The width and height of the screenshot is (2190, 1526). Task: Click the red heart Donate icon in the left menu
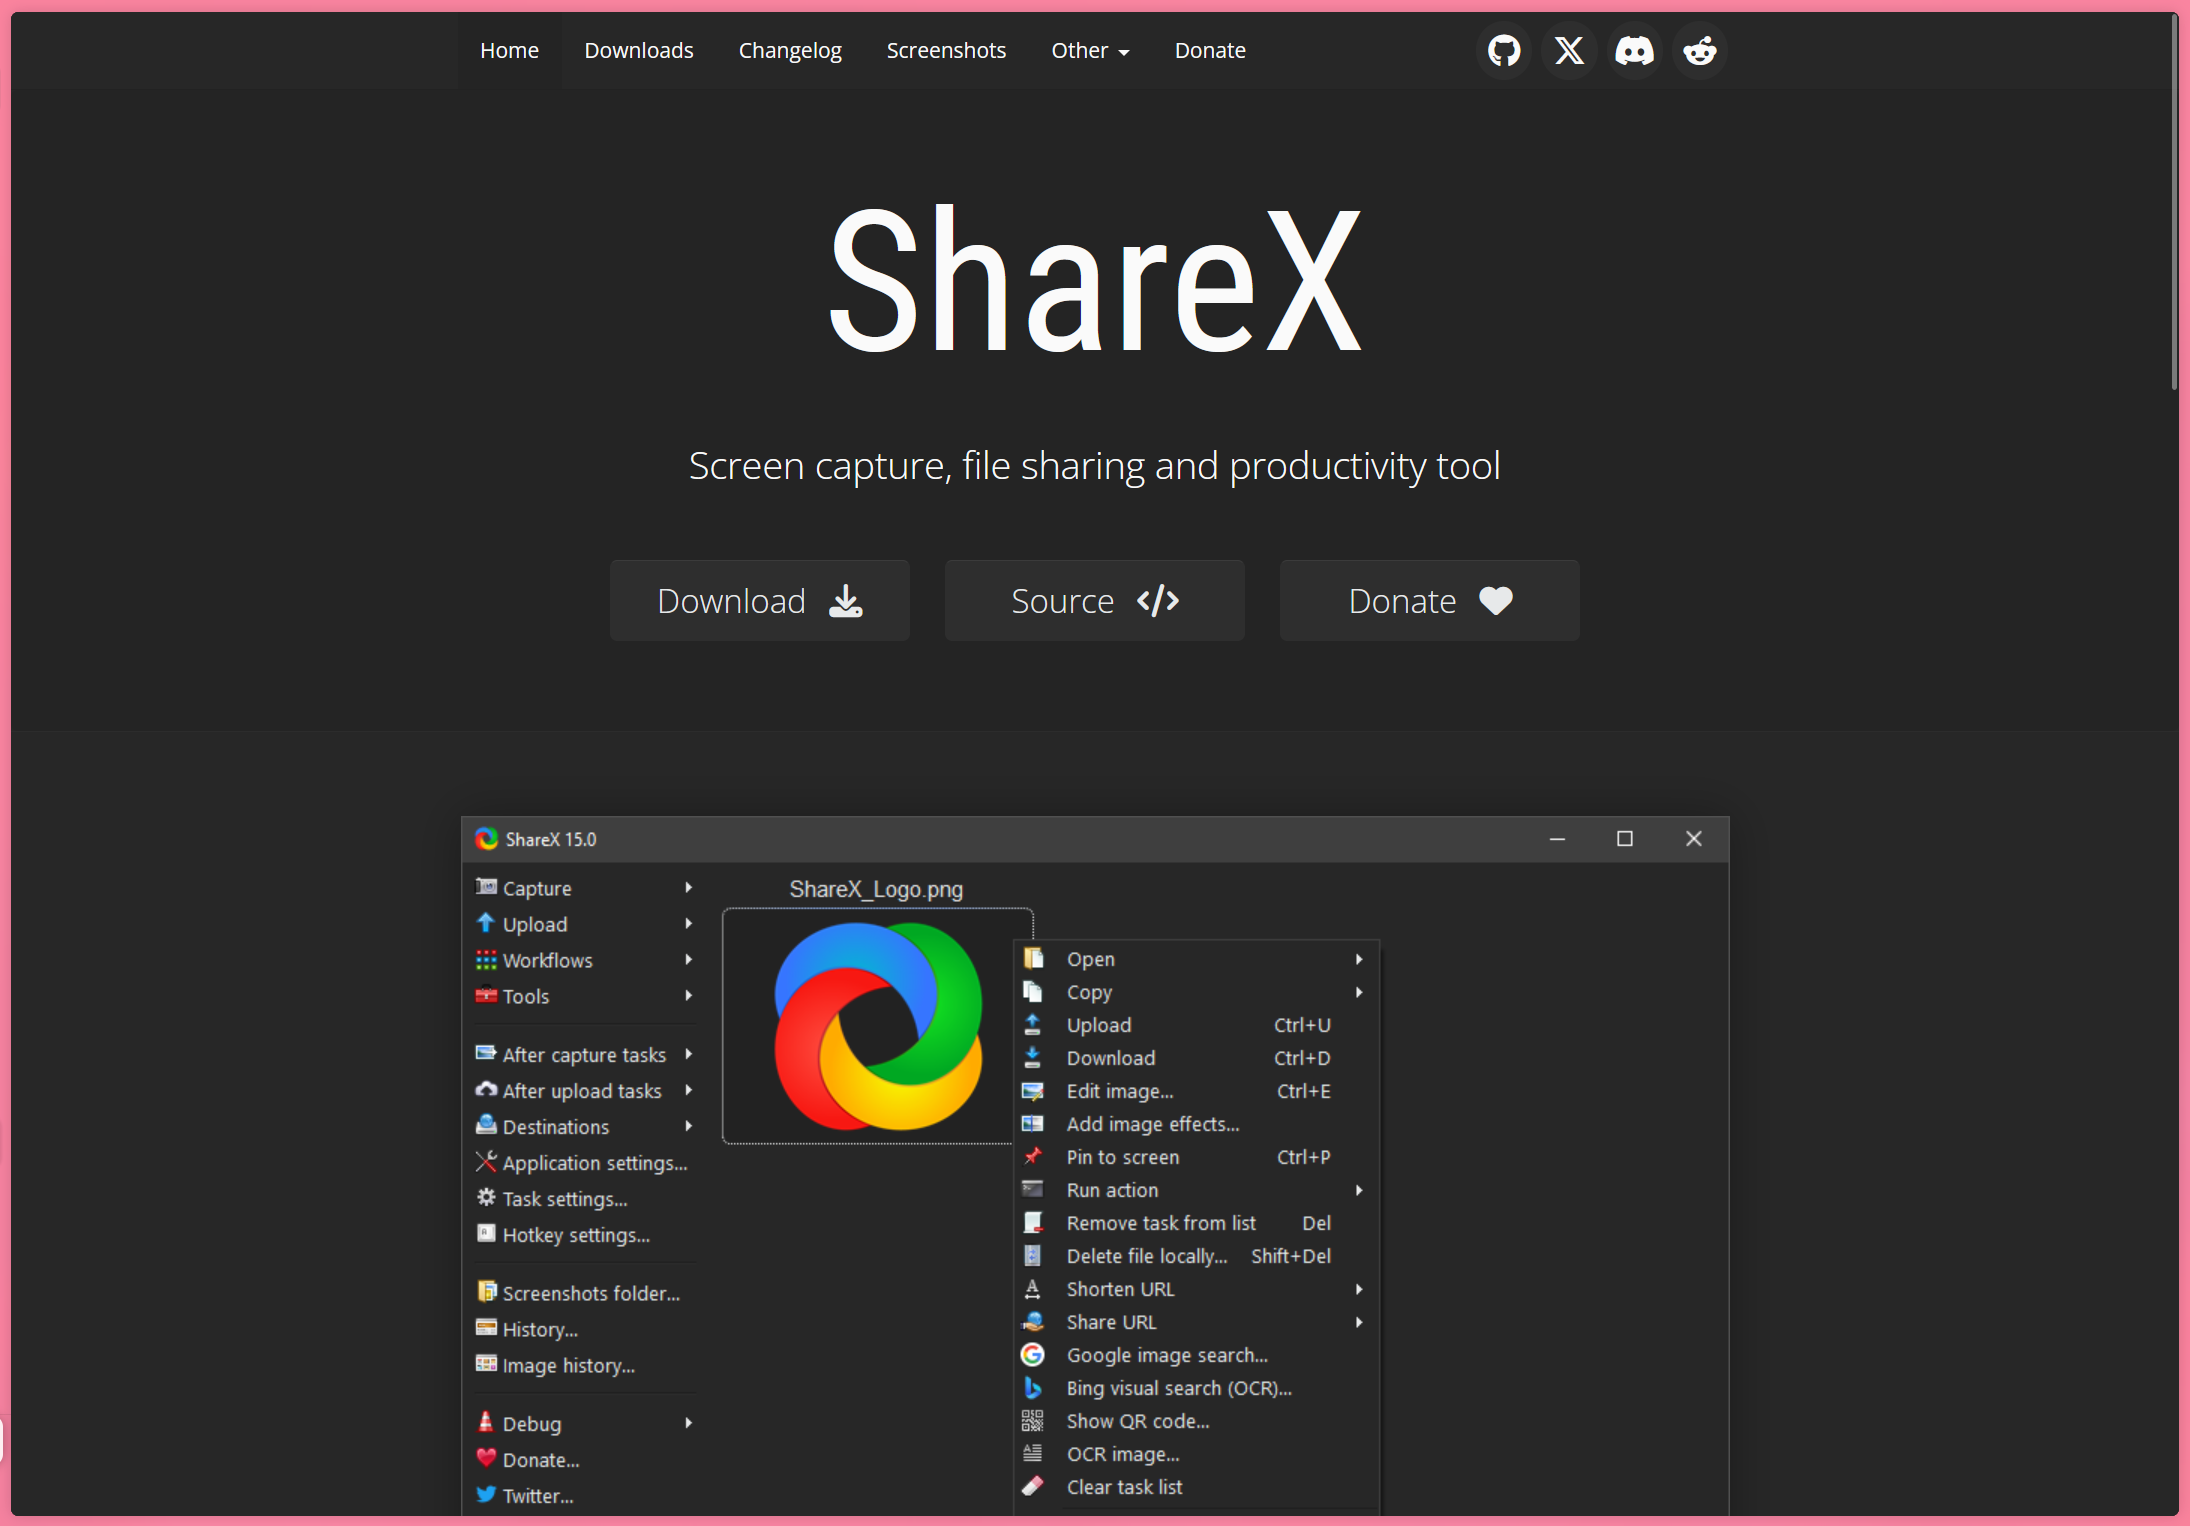coord(486,1458)
